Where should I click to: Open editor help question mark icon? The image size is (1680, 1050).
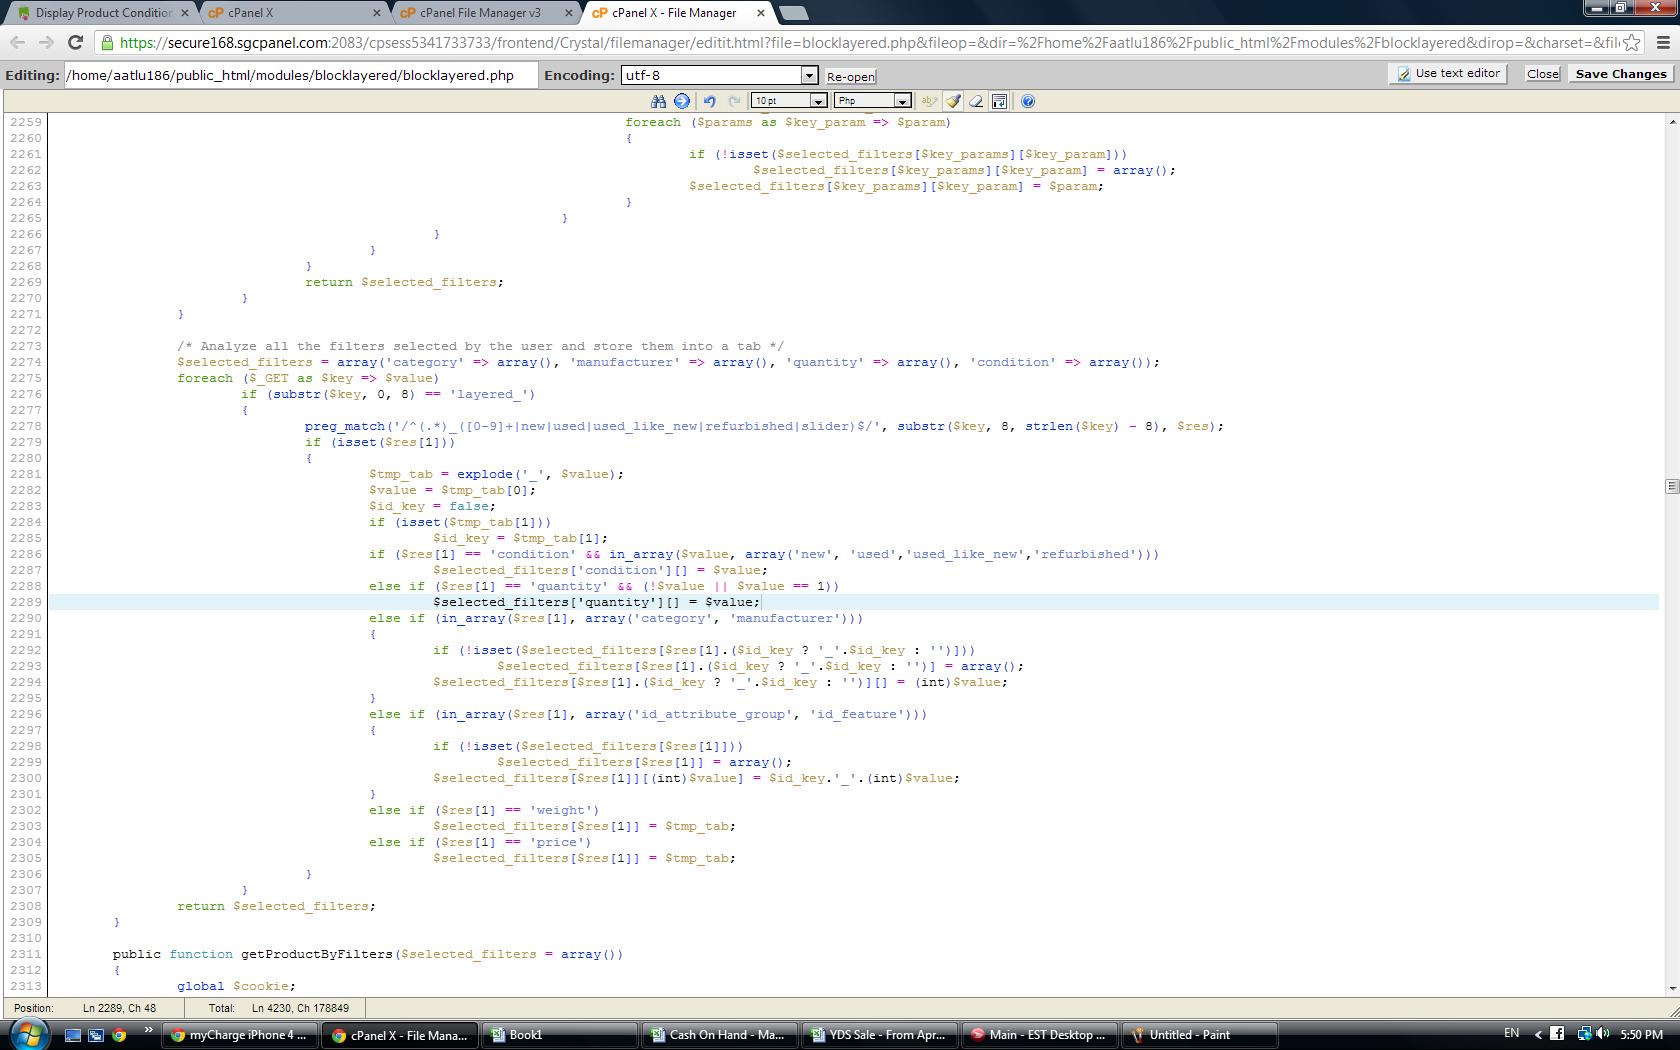[x=1028, y=101]
